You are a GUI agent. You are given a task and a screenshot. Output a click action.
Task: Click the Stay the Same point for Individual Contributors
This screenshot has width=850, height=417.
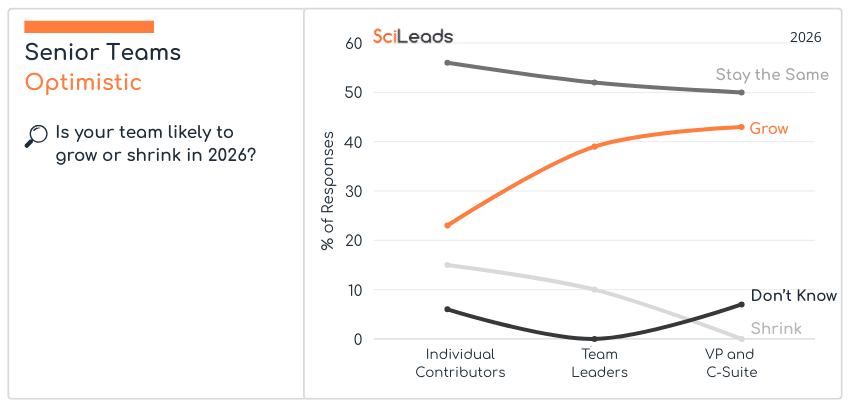(x=448, y=63)
